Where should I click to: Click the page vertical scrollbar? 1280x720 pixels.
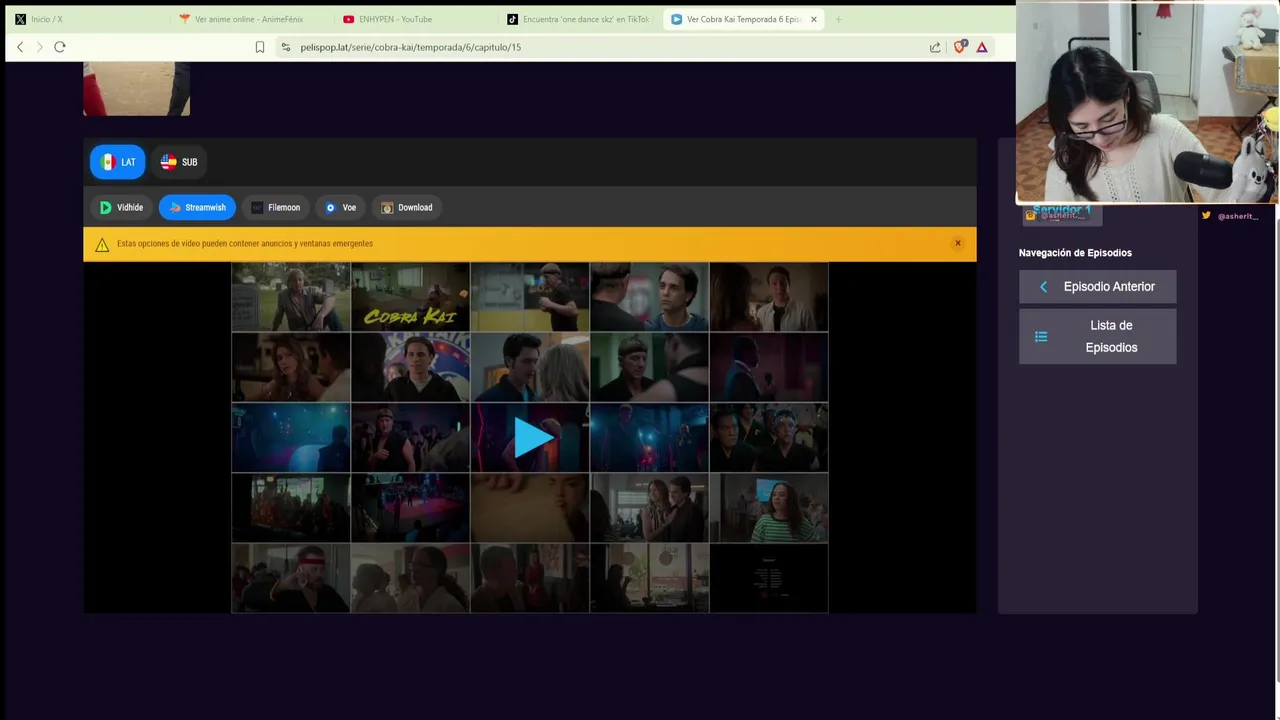click(1276, 450)
